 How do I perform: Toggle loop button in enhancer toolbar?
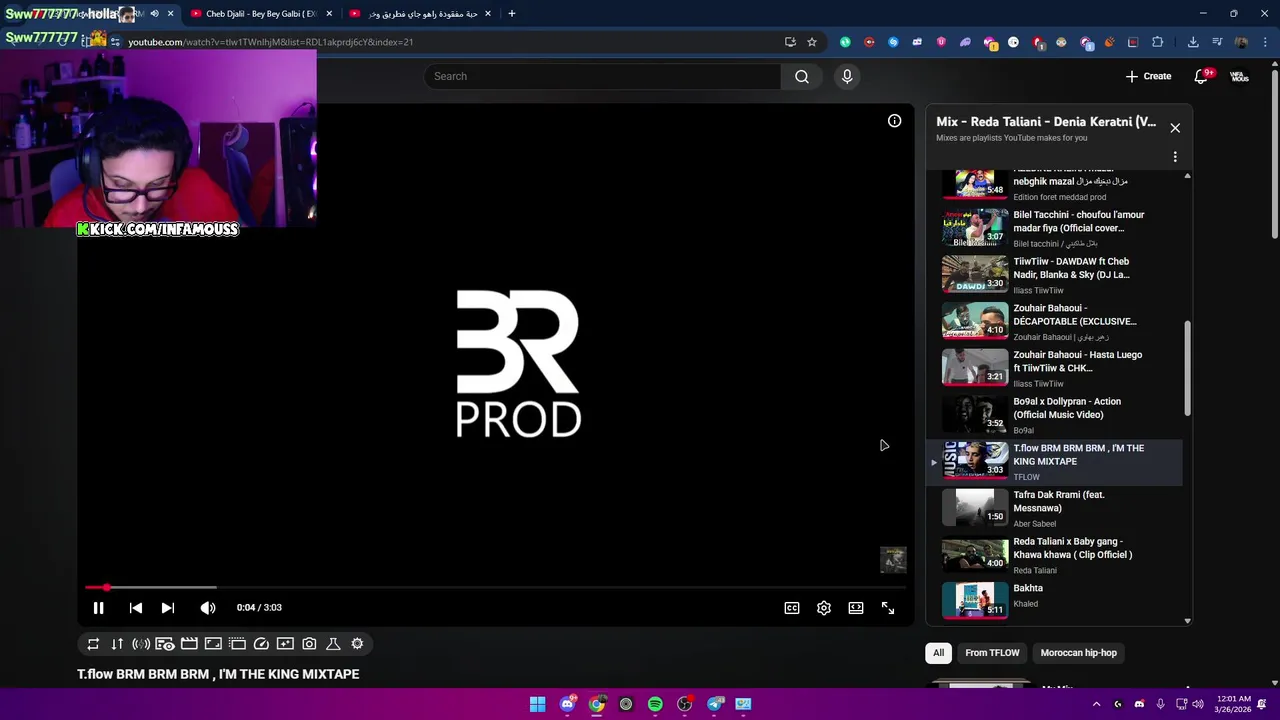click(93, 644)
